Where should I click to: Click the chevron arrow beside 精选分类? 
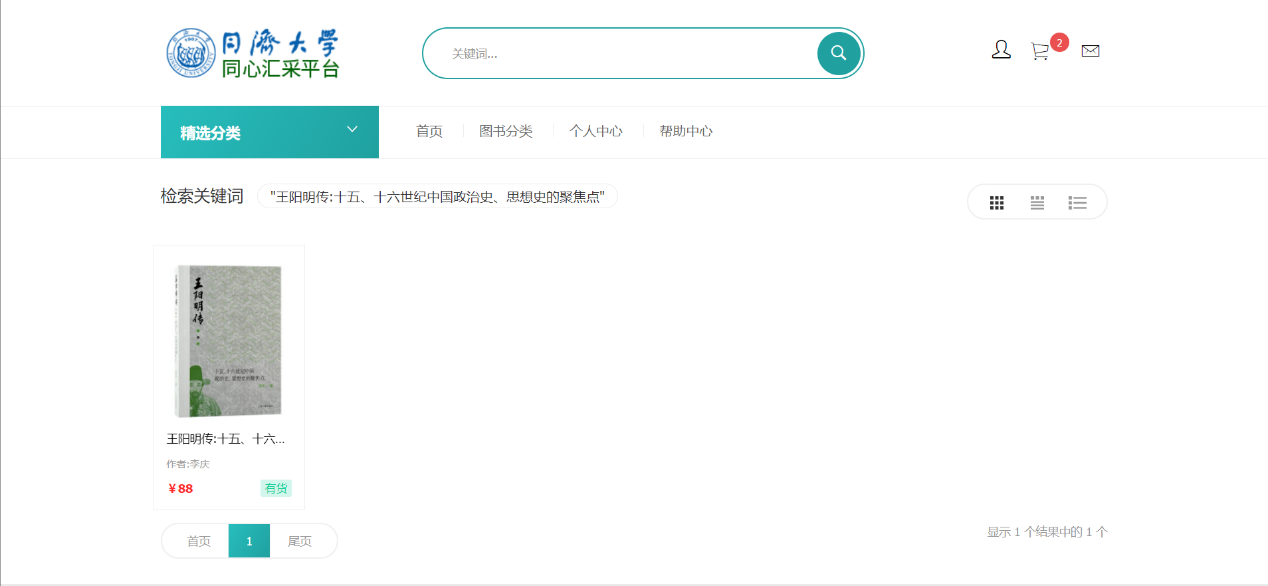[x=352, y=129]
